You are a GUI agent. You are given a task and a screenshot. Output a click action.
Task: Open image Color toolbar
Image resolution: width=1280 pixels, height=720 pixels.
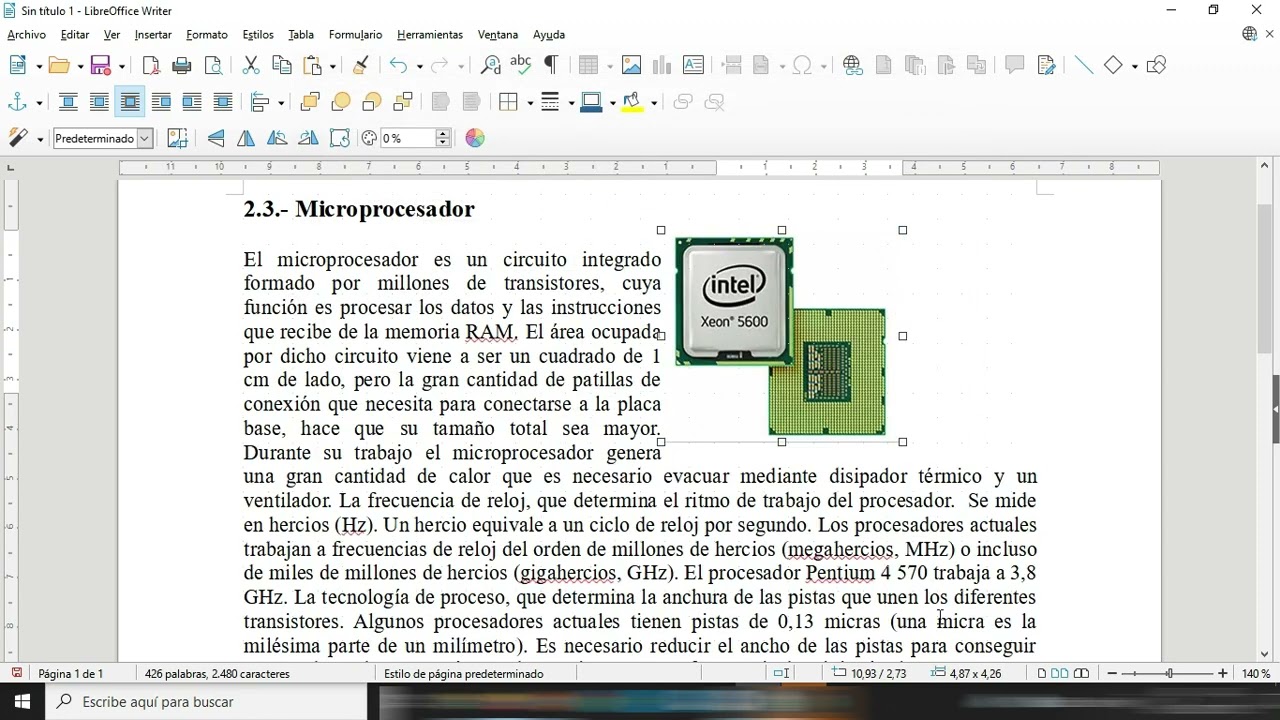point(475,138)
